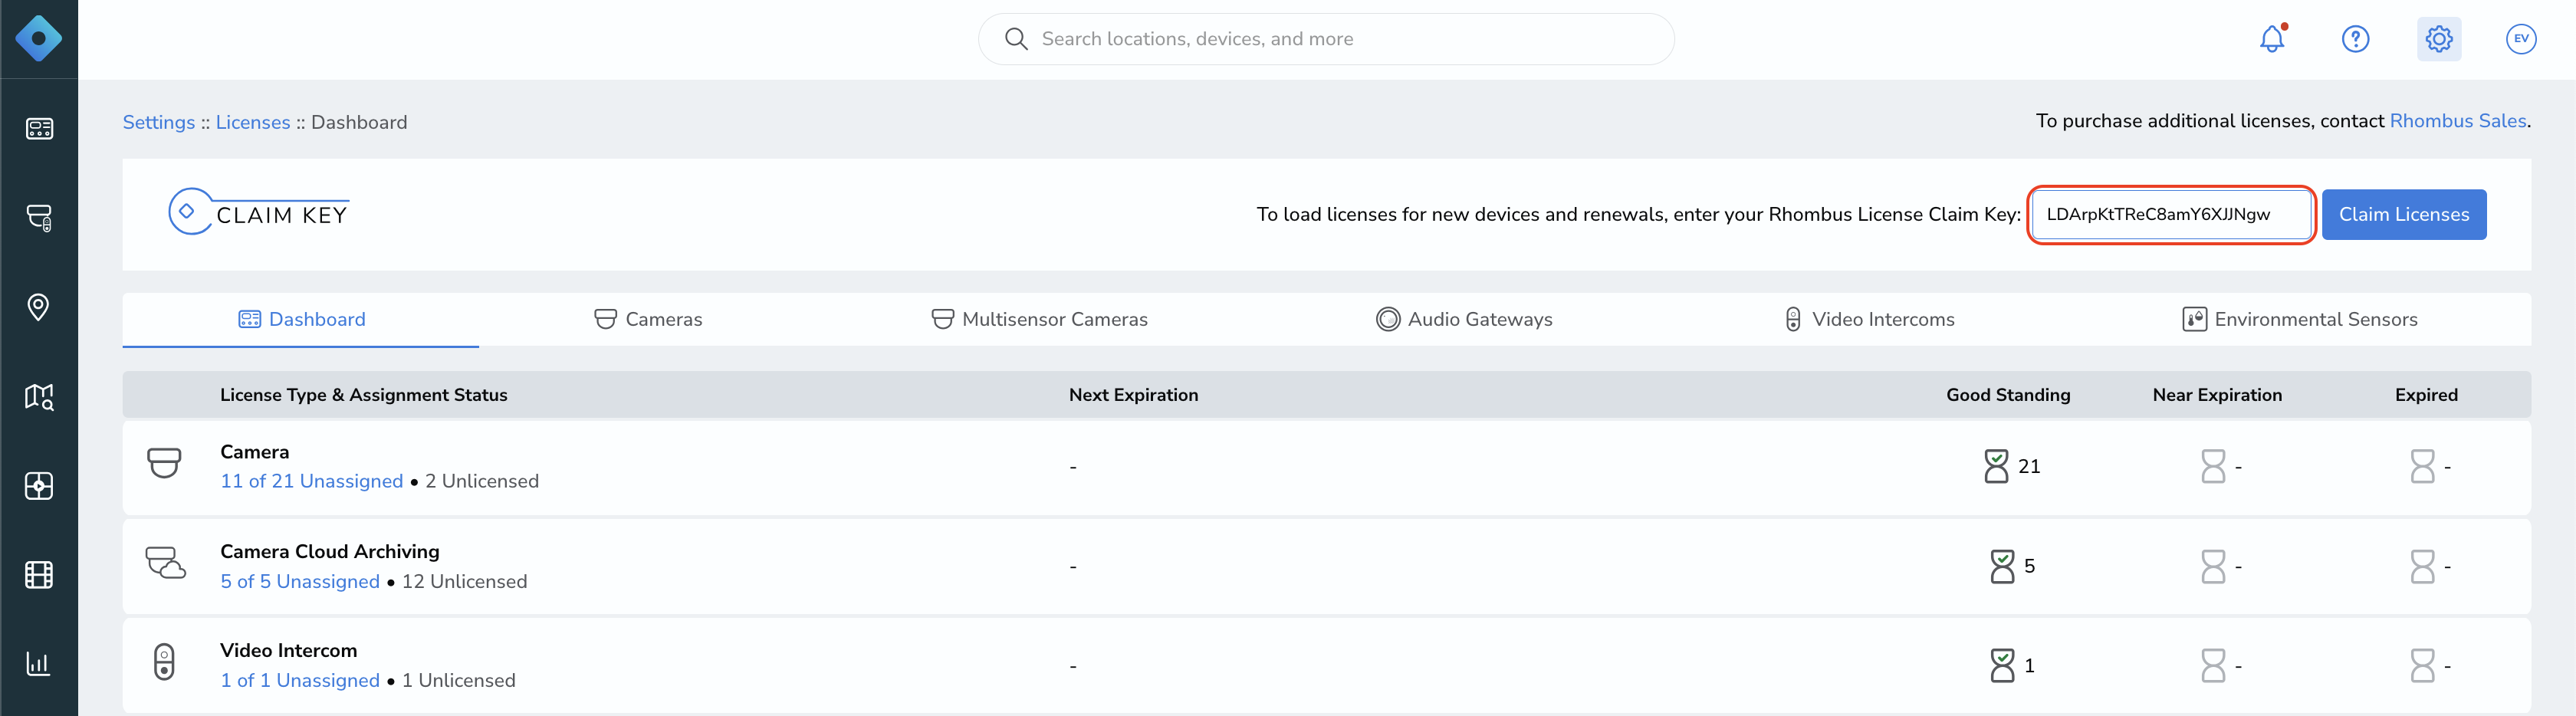
Task: Click the Camera Cloud Archiving title
Action: [x=330, y=551]
